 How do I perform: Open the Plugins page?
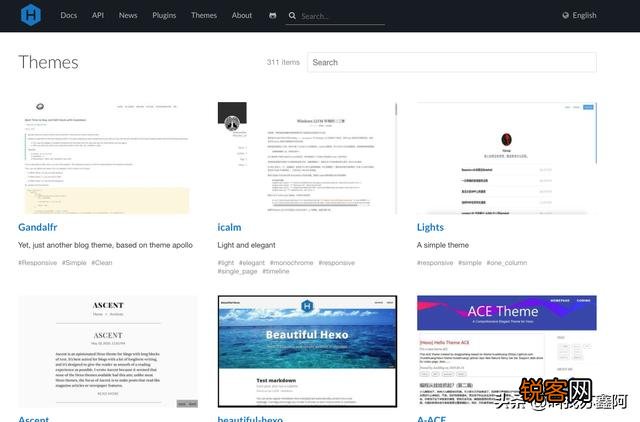point(164,16)
